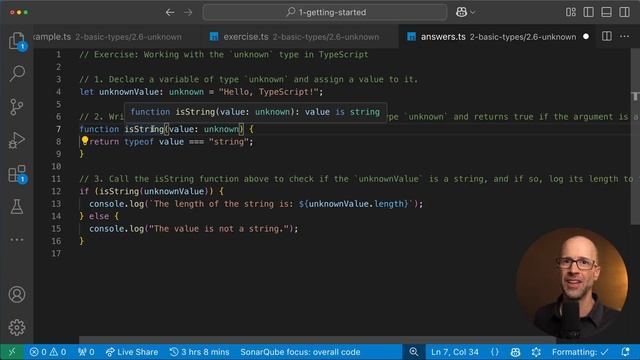This screenshot has width=640, height=360.
Task: Toggle the bottom panel
Action: tap(607, 12)
